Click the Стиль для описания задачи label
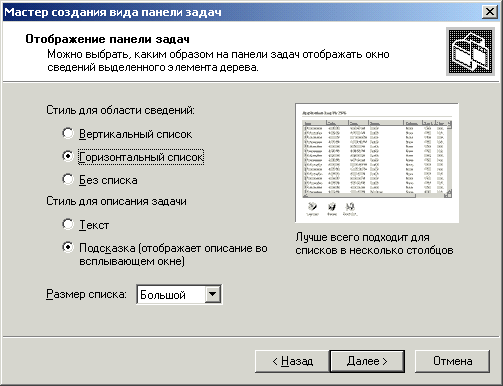 [x=116, y=201]
